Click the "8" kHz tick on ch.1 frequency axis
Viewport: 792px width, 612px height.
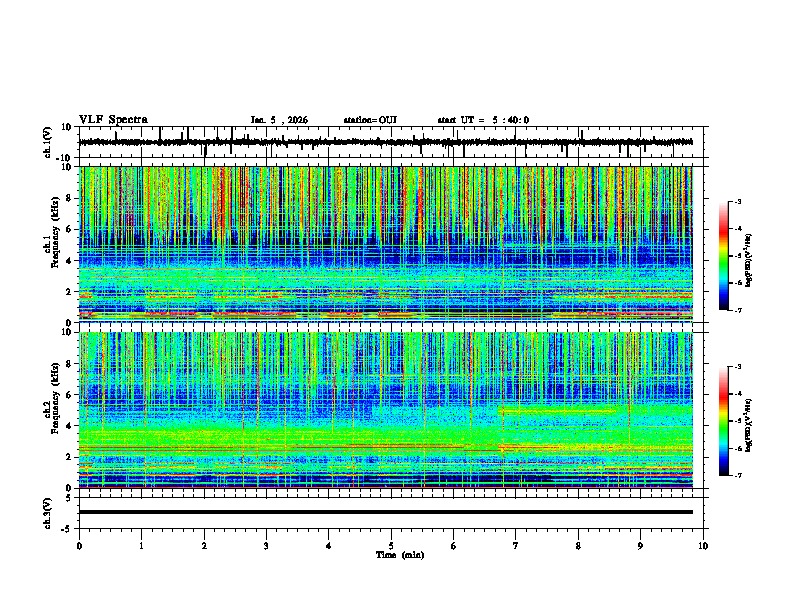[x=70, y=198]
